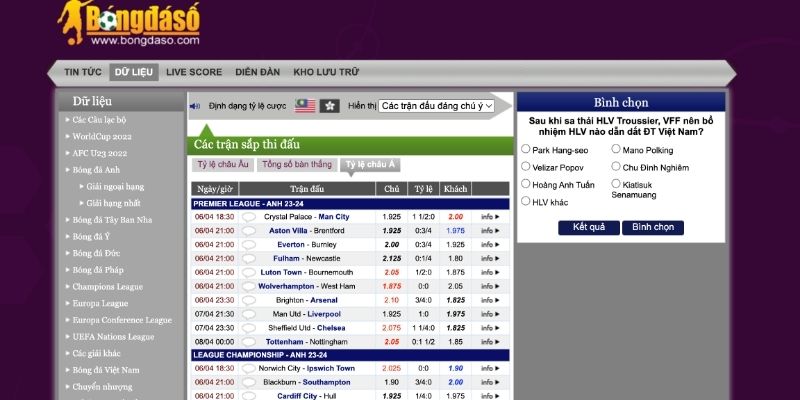The width and height of the screenshot is (800, 400).
Task: Click the info arrow for Brighton - Arsenal
Action: point(490,300)
